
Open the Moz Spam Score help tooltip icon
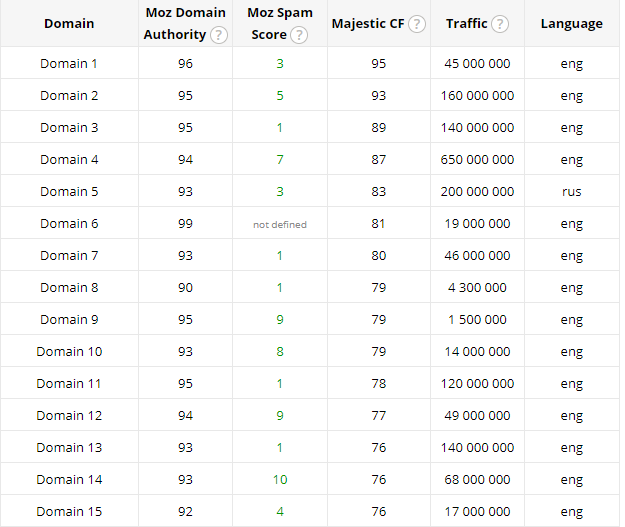point(298,35)
